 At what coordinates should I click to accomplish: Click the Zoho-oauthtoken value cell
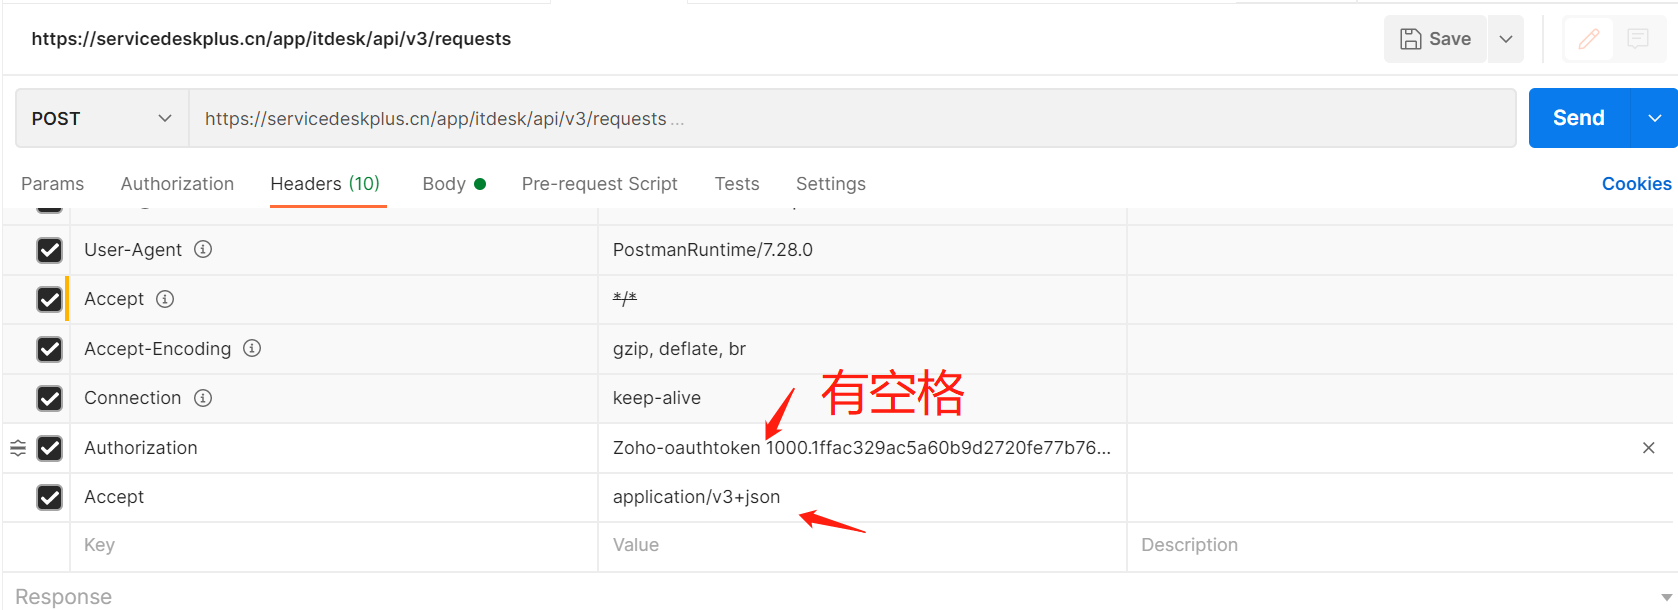coord(862,448)
